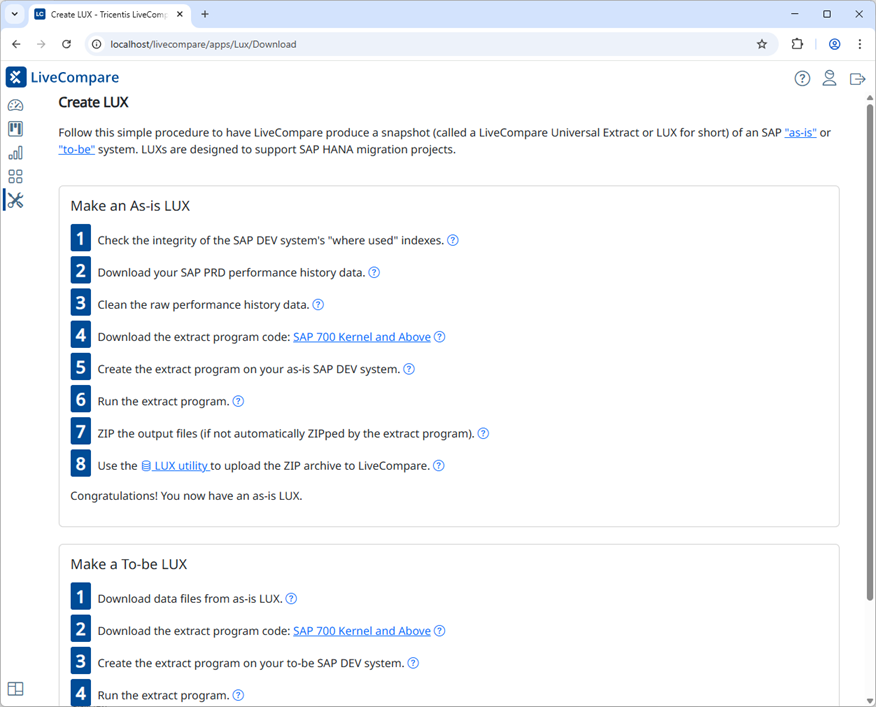Click the LiveCompare brand text
The width and height of the screenshot is (876, 707).
tap(75, 77)
